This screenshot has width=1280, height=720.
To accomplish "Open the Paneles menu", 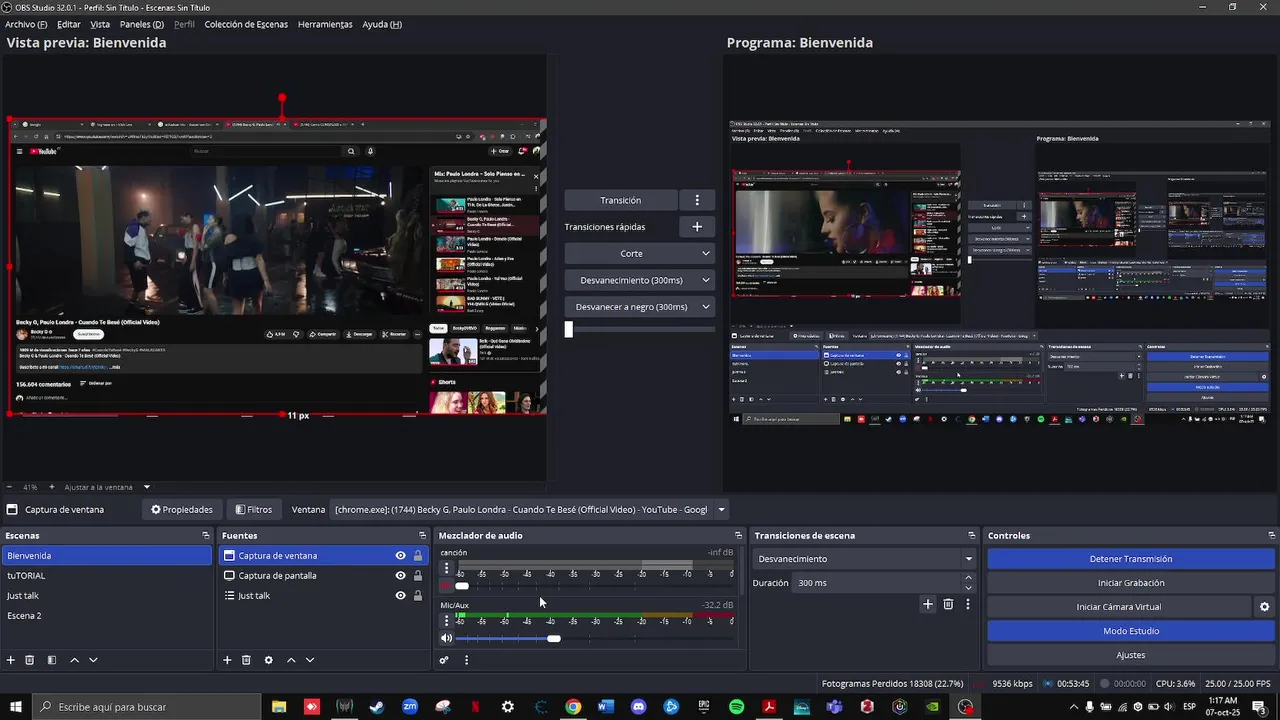I will pos(142,24).
